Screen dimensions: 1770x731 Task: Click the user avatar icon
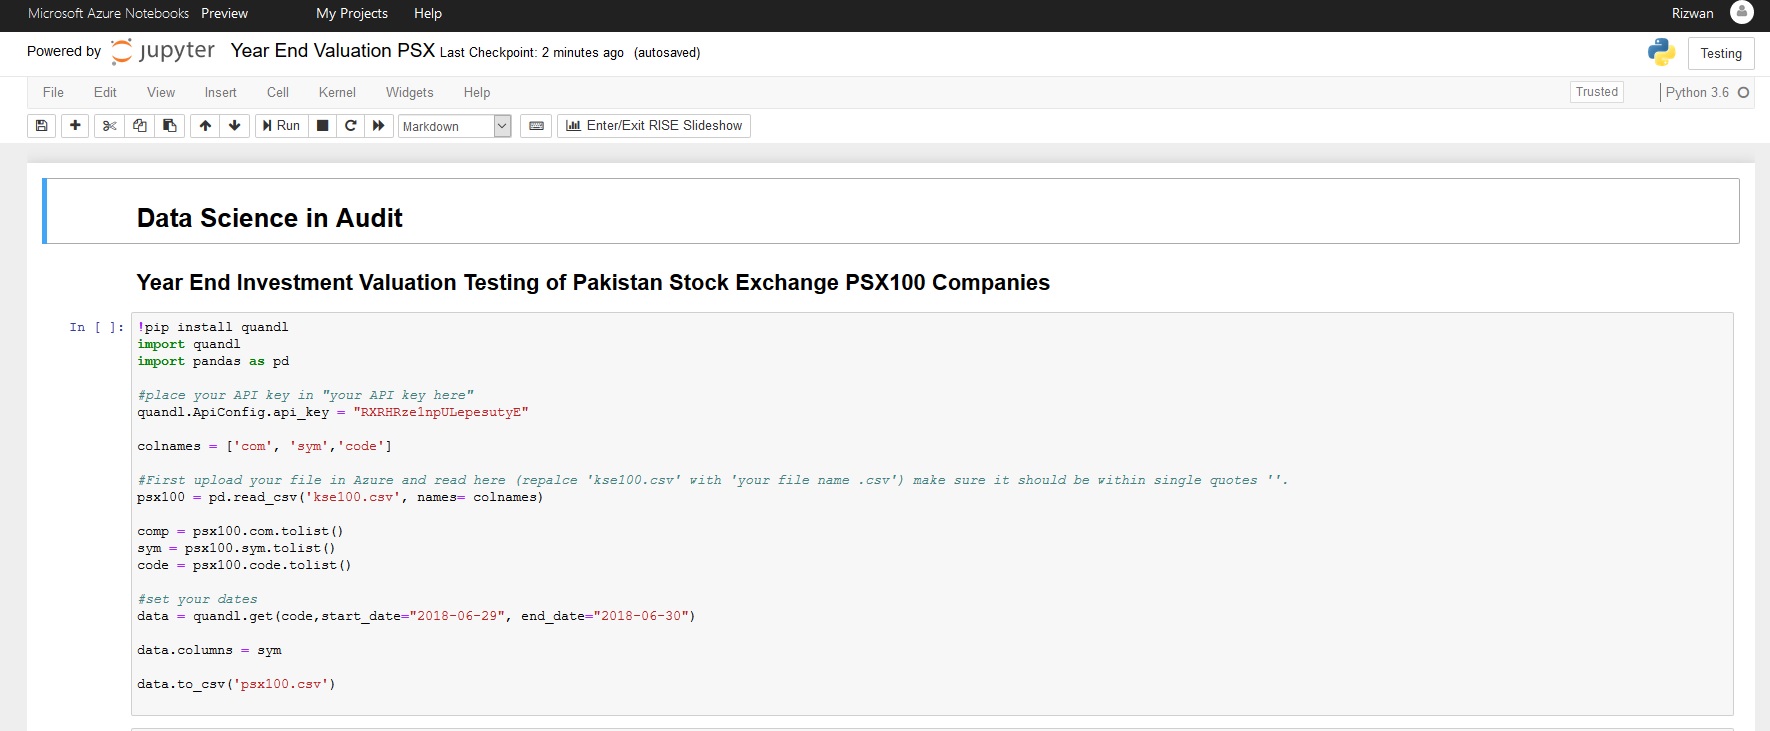click(1742, 12)
